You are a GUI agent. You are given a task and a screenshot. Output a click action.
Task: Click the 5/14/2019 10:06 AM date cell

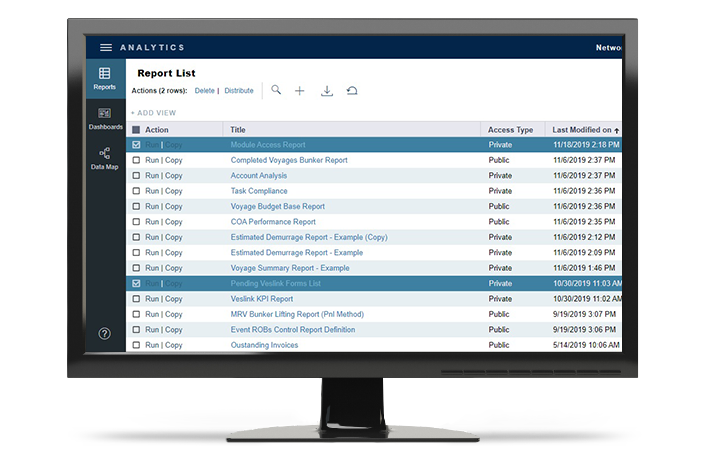(586, 345)
